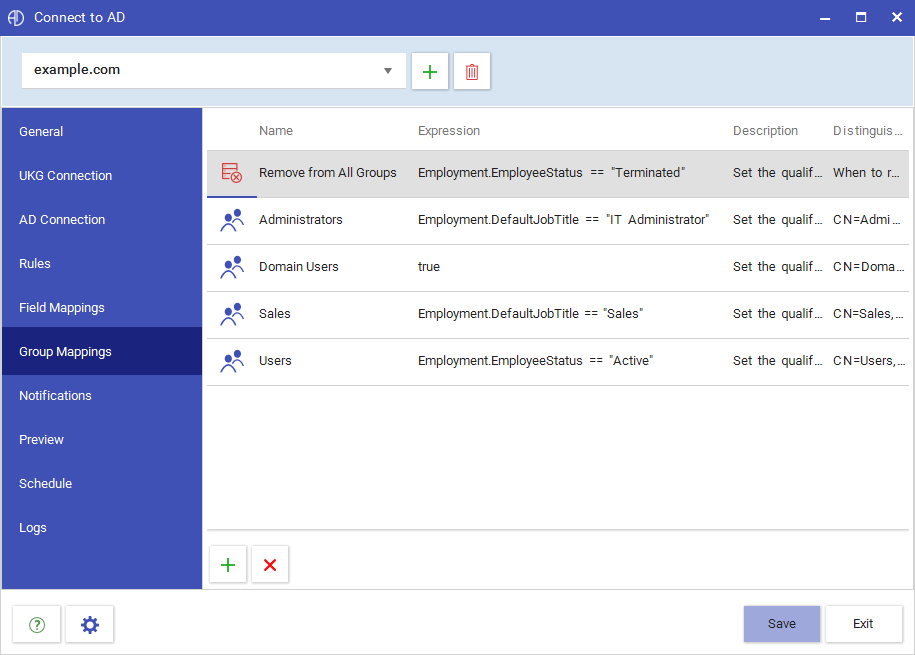
Task: Click the Remove from All Groups row icon
Action: click(x=232, y=173)
